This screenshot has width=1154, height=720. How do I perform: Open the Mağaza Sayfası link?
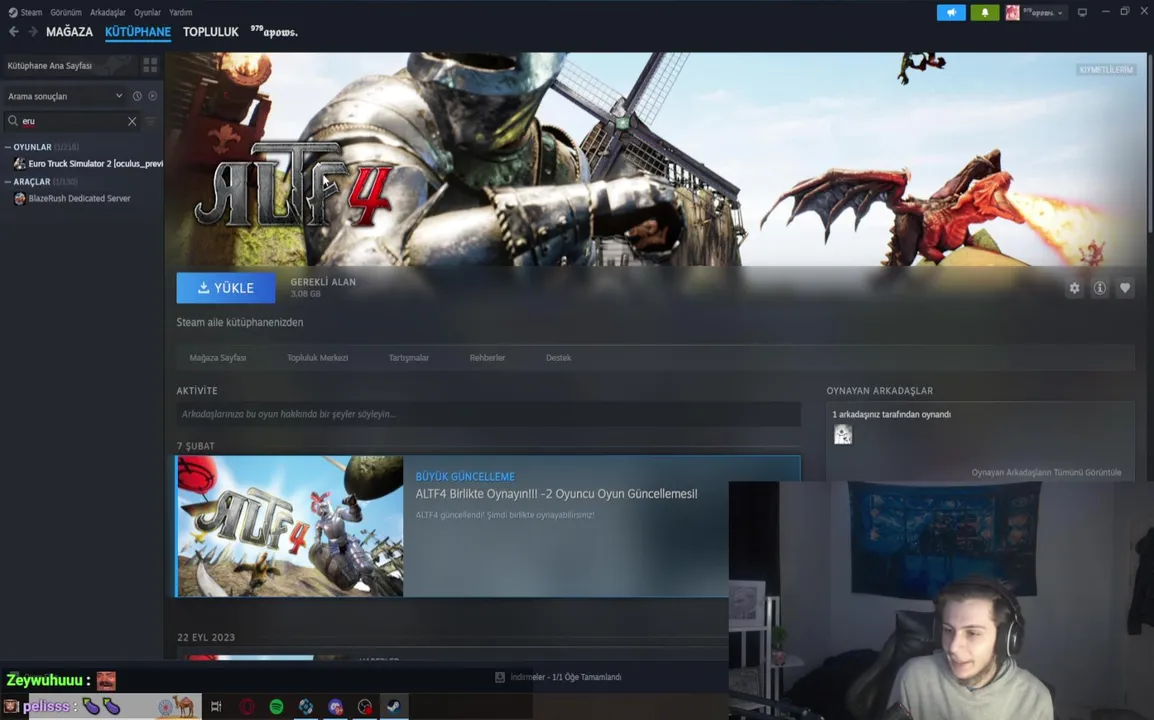pyautogui.click(x=218, y=358)
